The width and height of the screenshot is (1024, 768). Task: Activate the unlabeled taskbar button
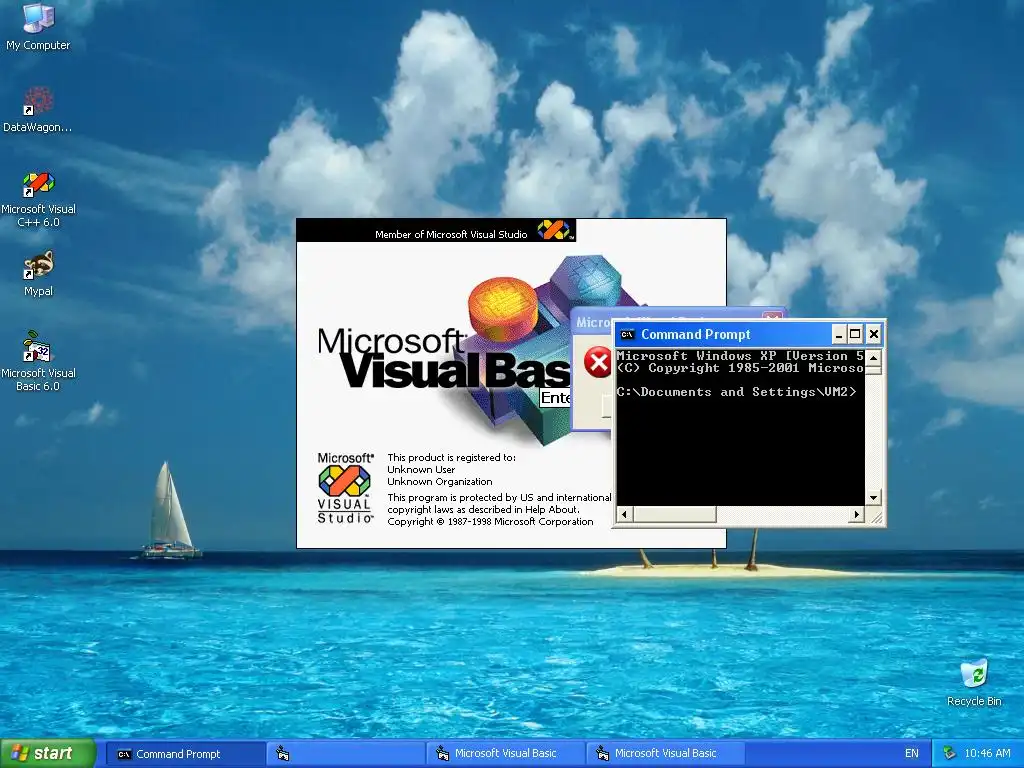(x=345, y=754)
